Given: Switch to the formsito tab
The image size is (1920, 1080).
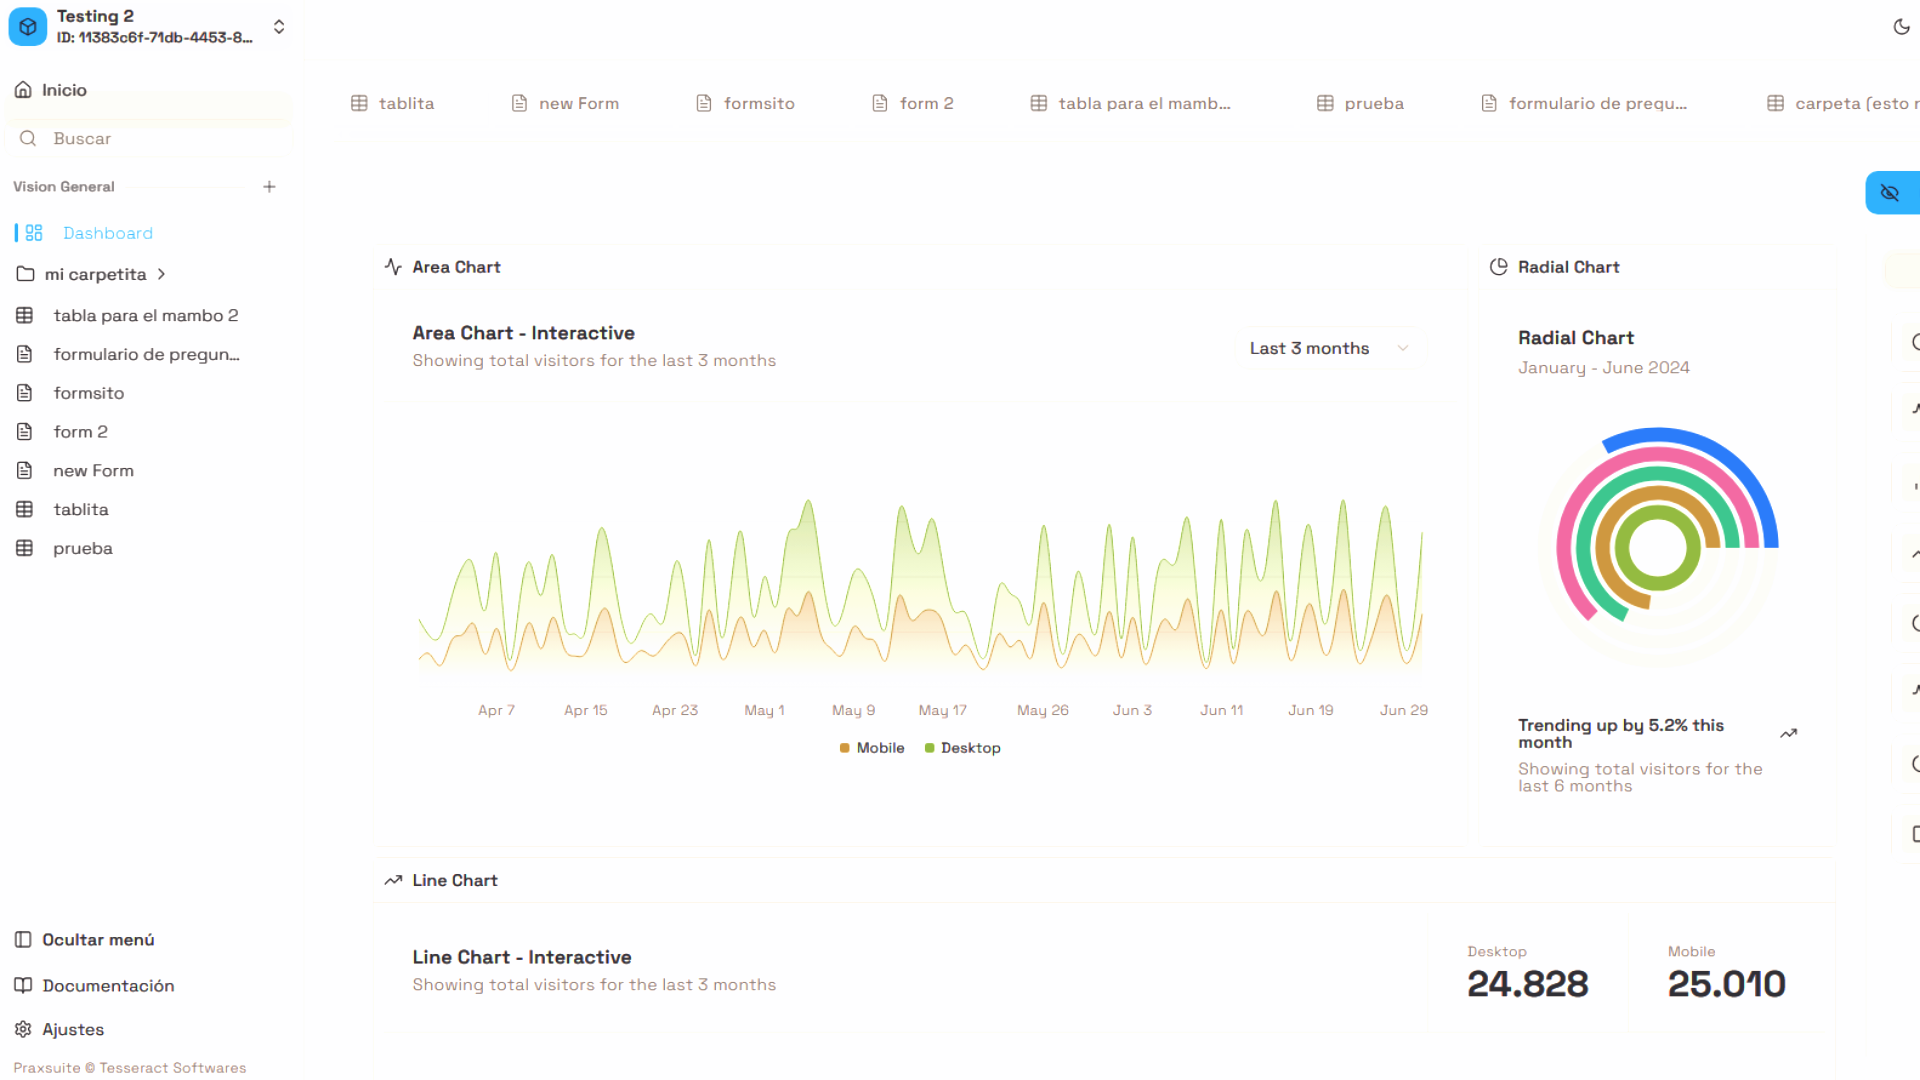Looking at the screenshot, I should pyautogui.click(x=744, y=103).
